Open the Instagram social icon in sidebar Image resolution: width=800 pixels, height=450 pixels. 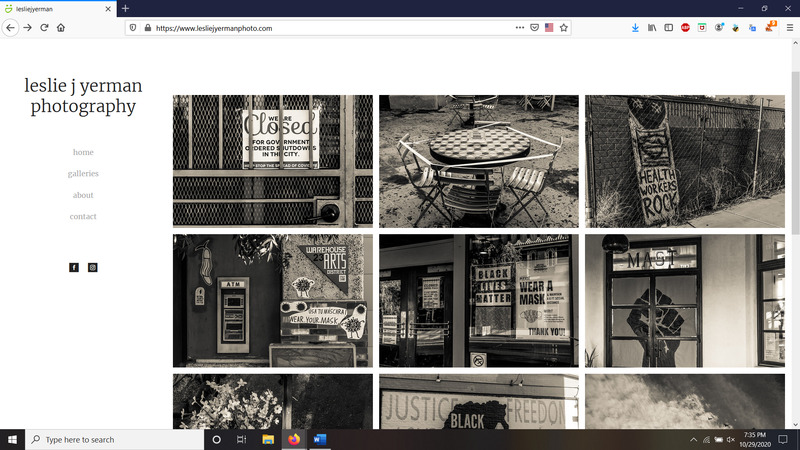(93, 267)
